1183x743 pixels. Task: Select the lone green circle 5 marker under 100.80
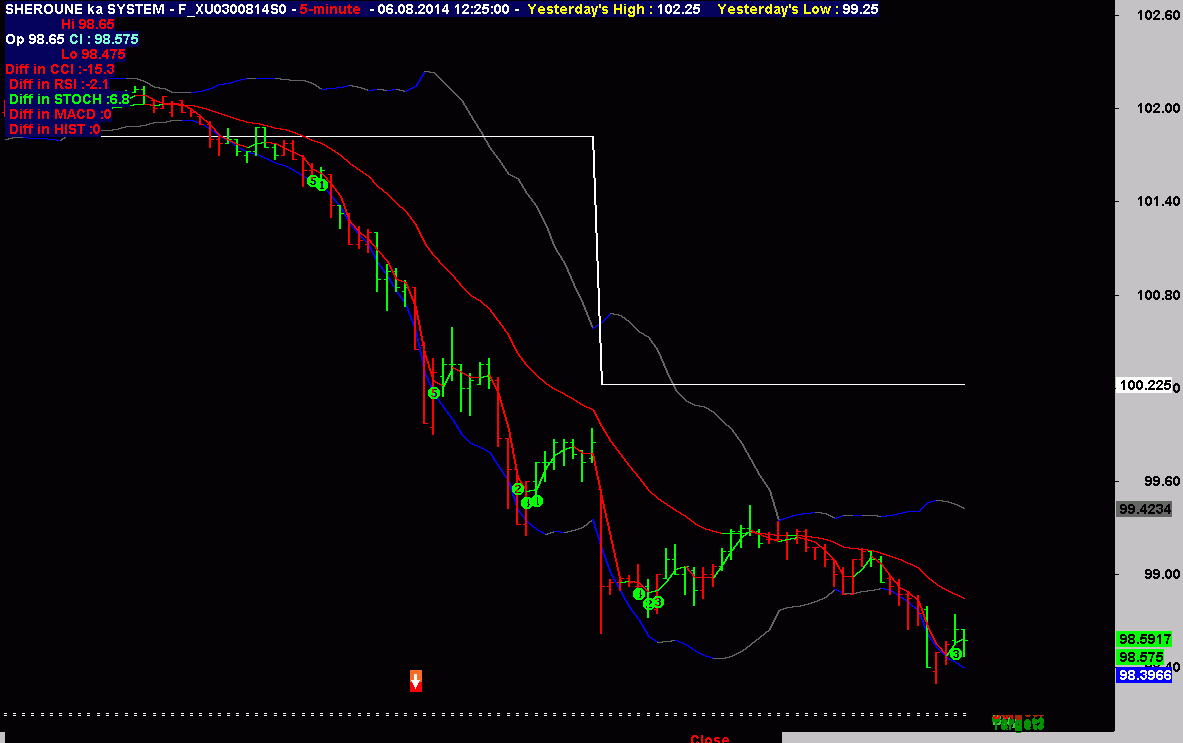[x=434, y=393]
